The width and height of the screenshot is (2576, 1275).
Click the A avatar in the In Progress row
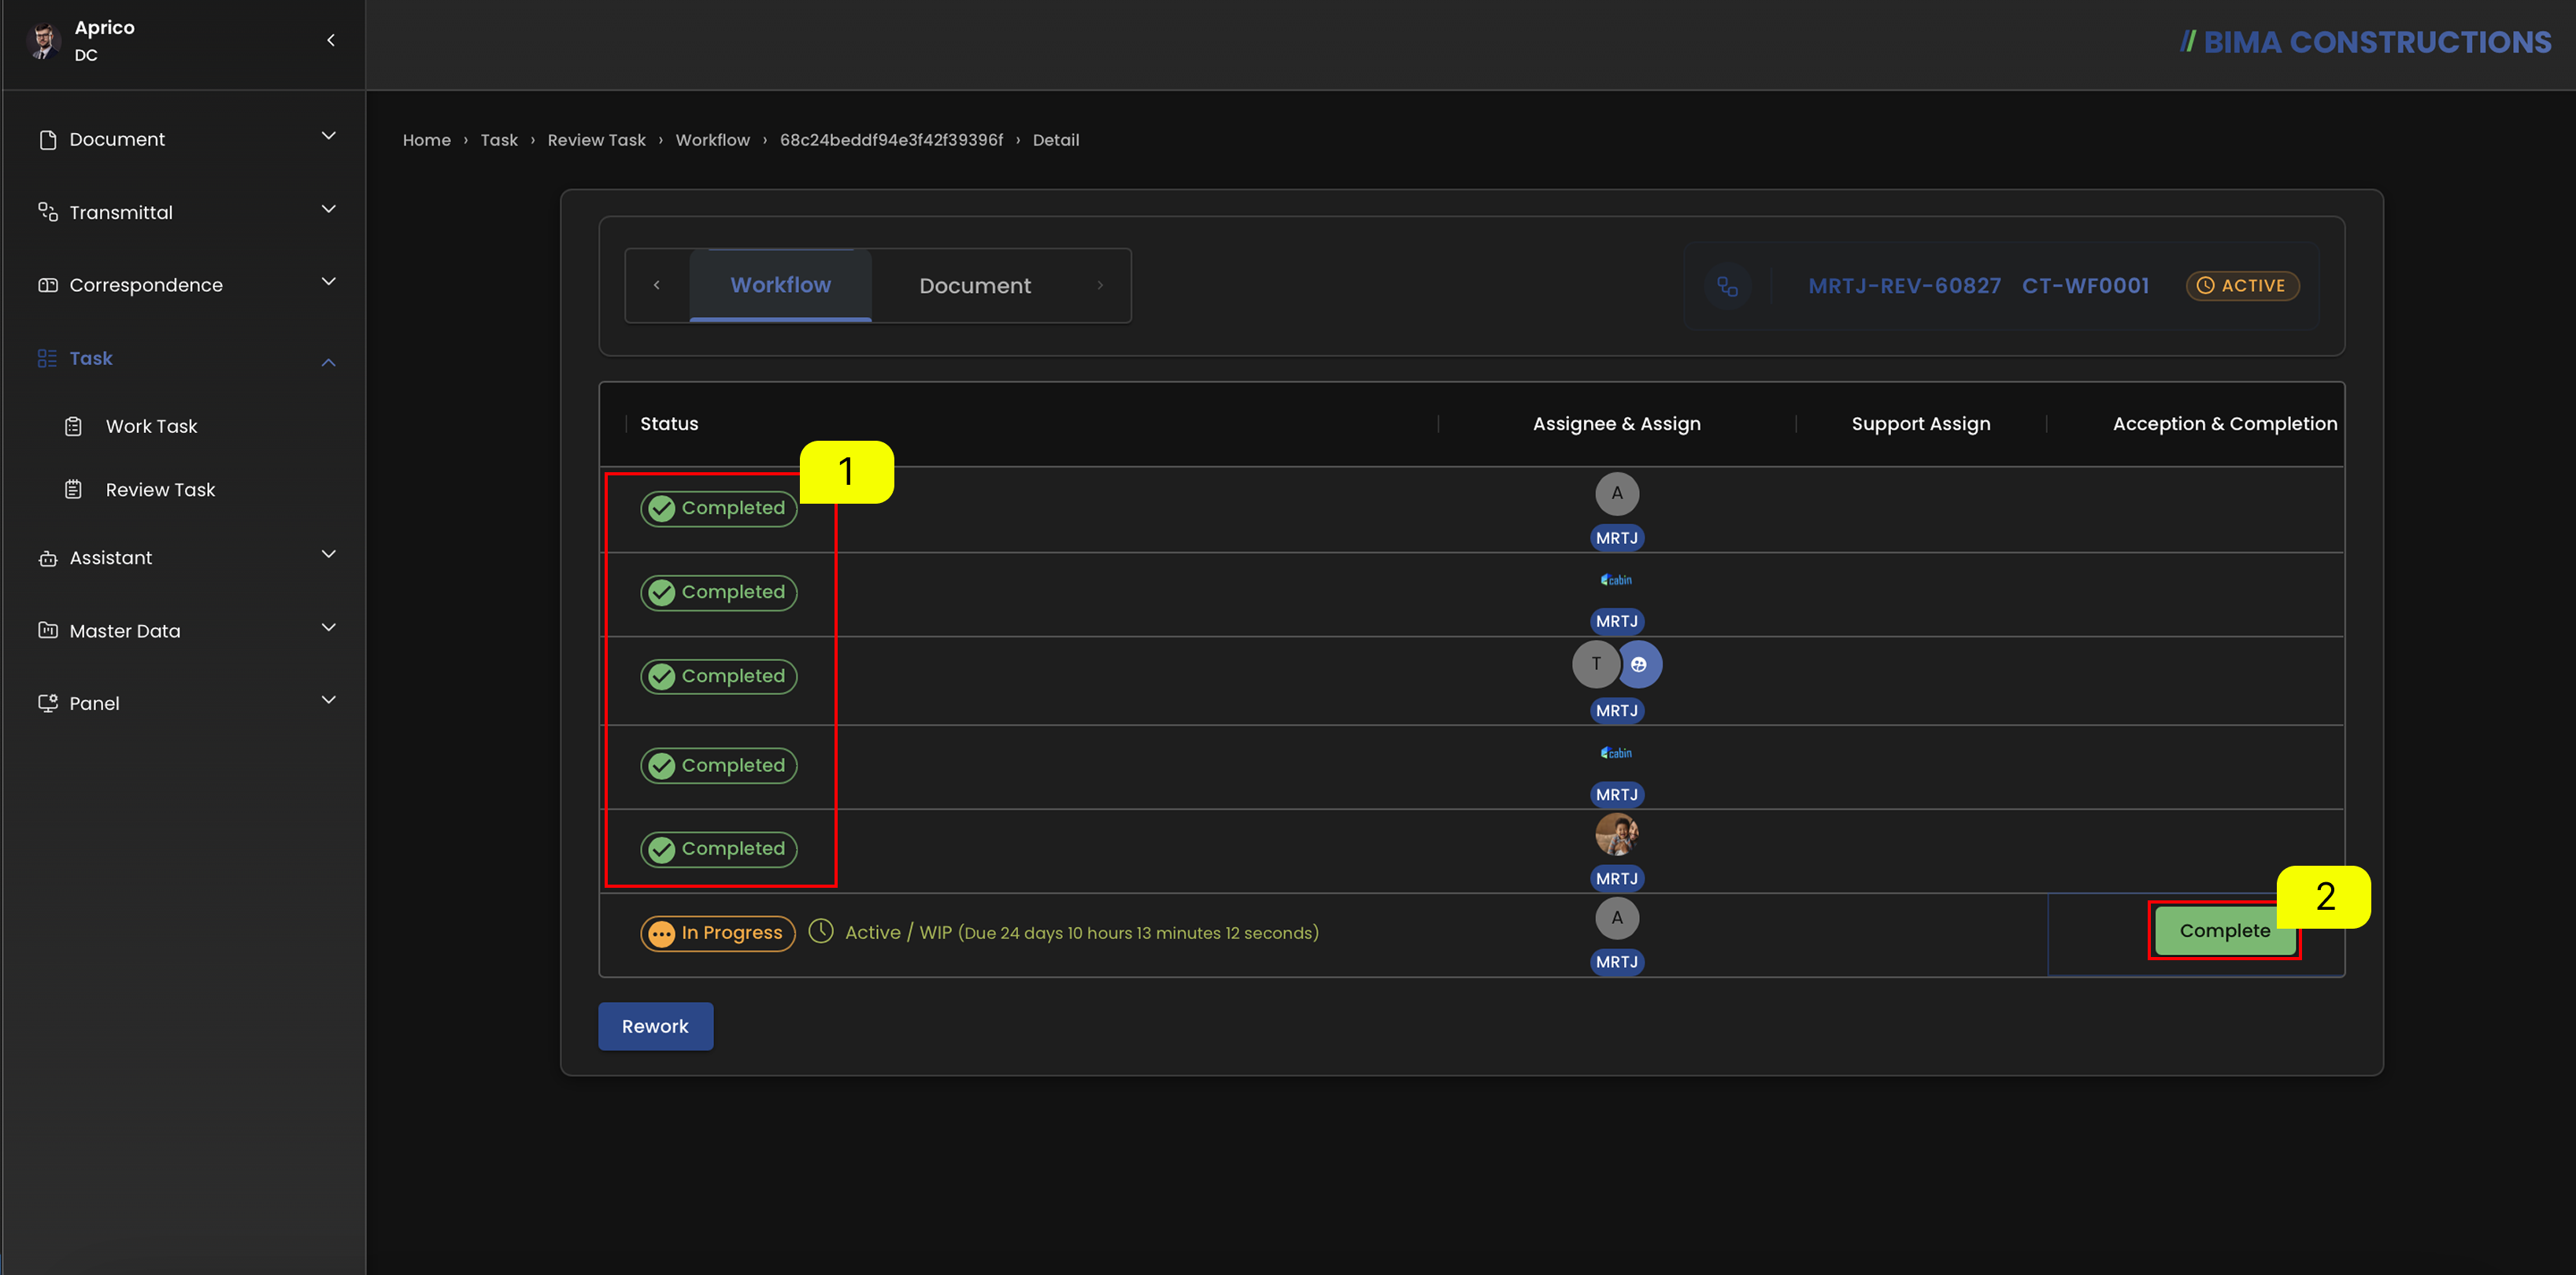point(1616,918)
